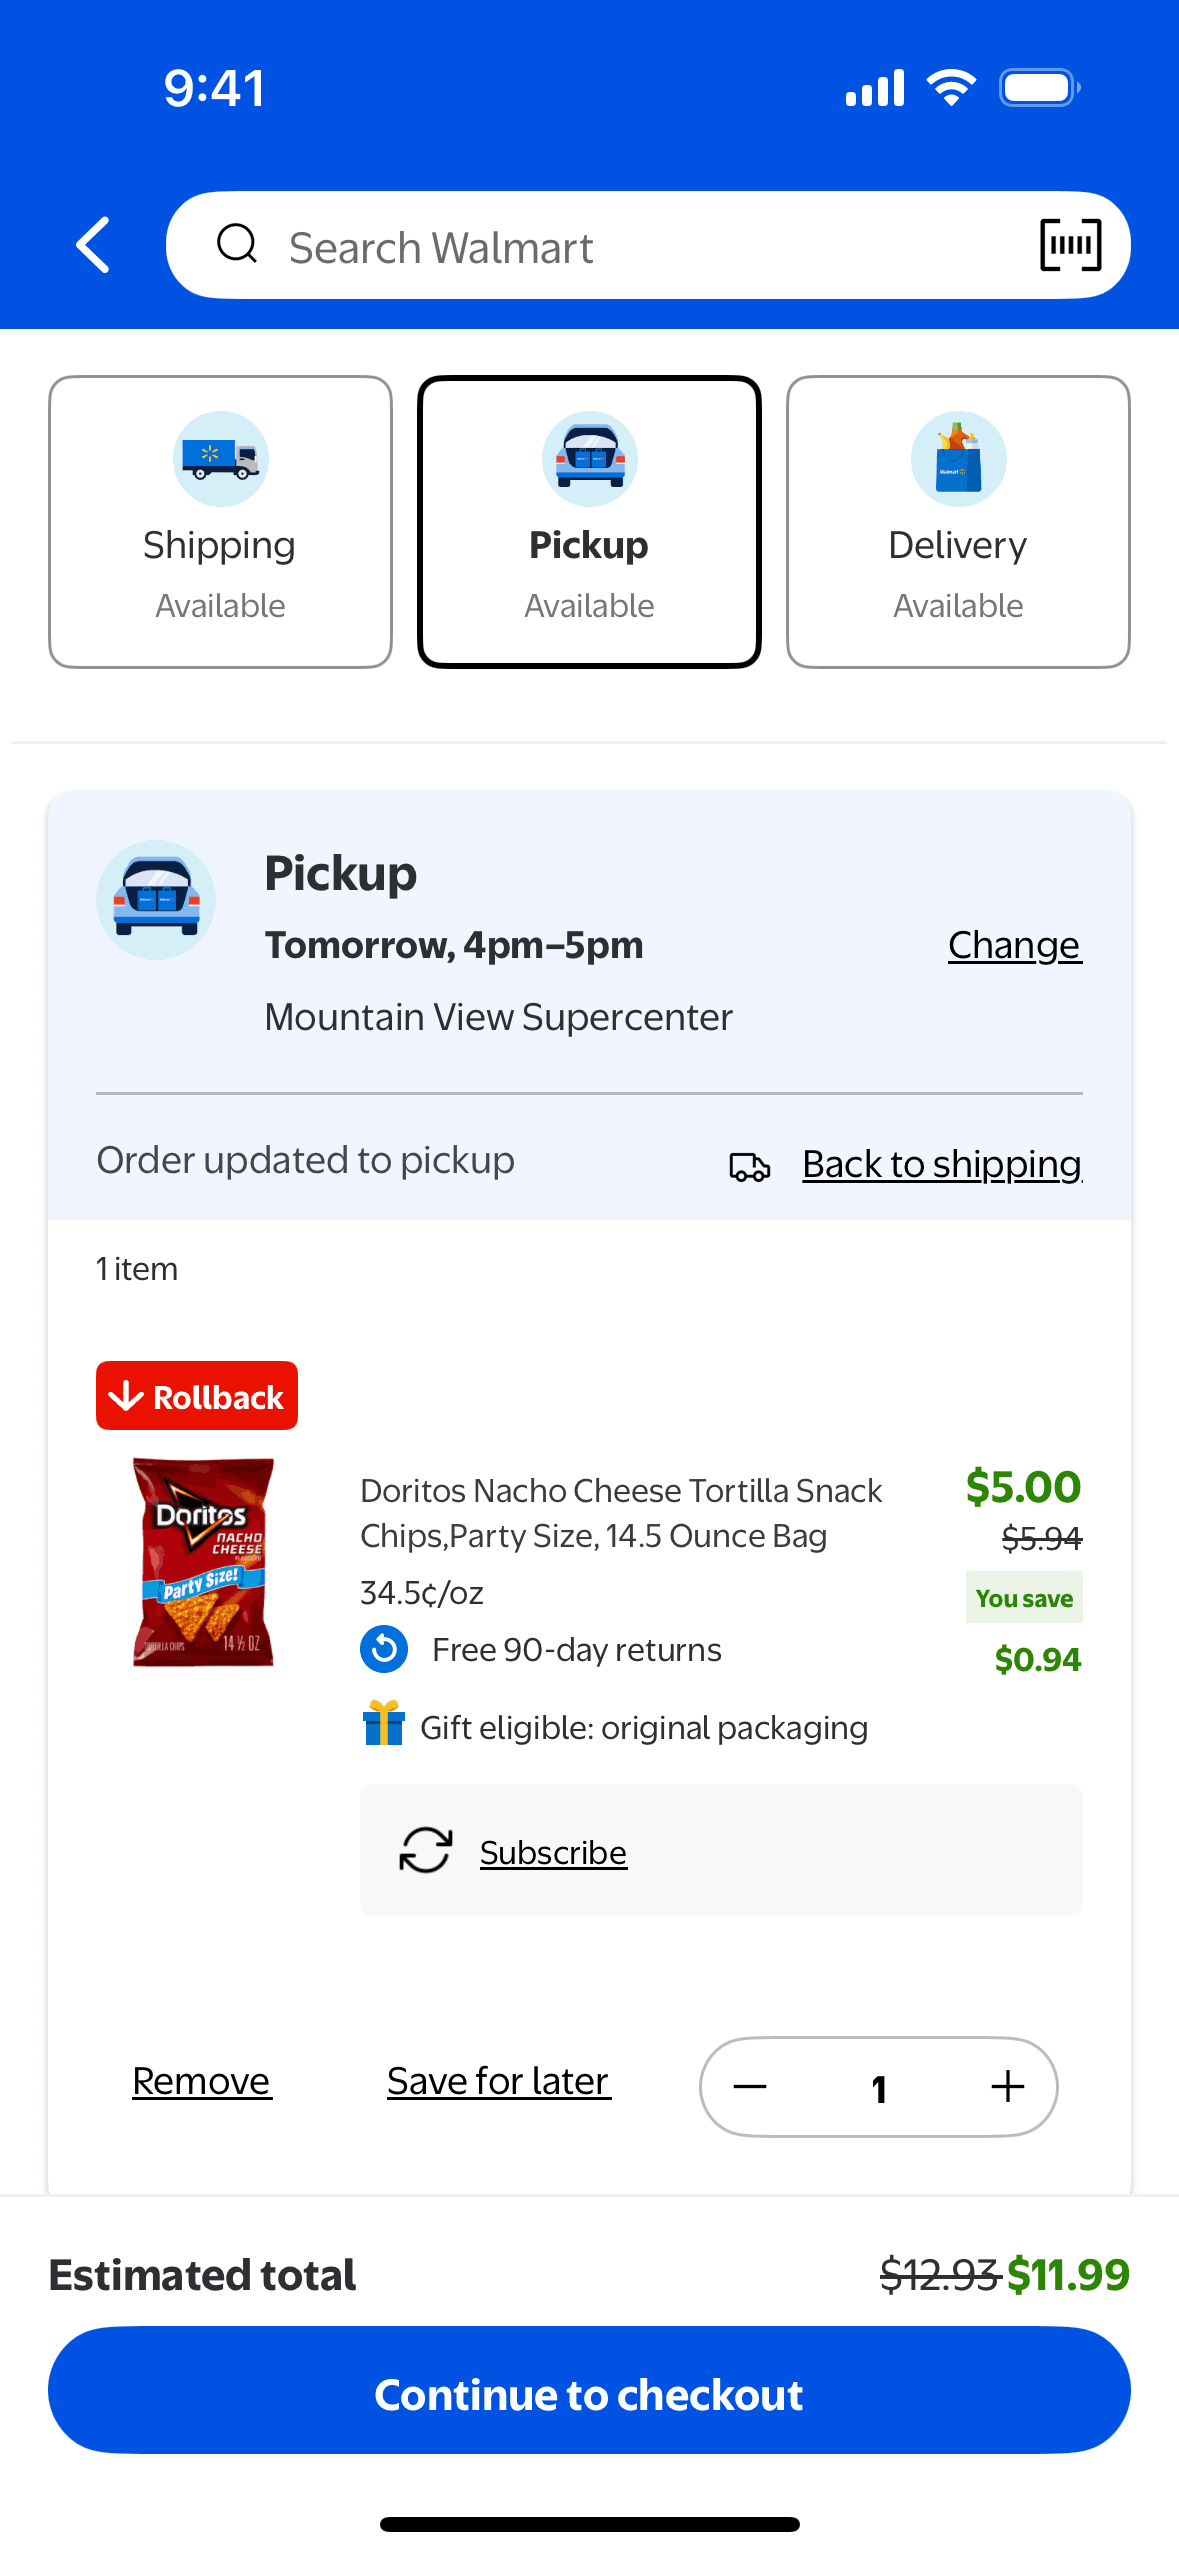
Task: Select the Delivery fulfillment option
Action: coord(958,522)
